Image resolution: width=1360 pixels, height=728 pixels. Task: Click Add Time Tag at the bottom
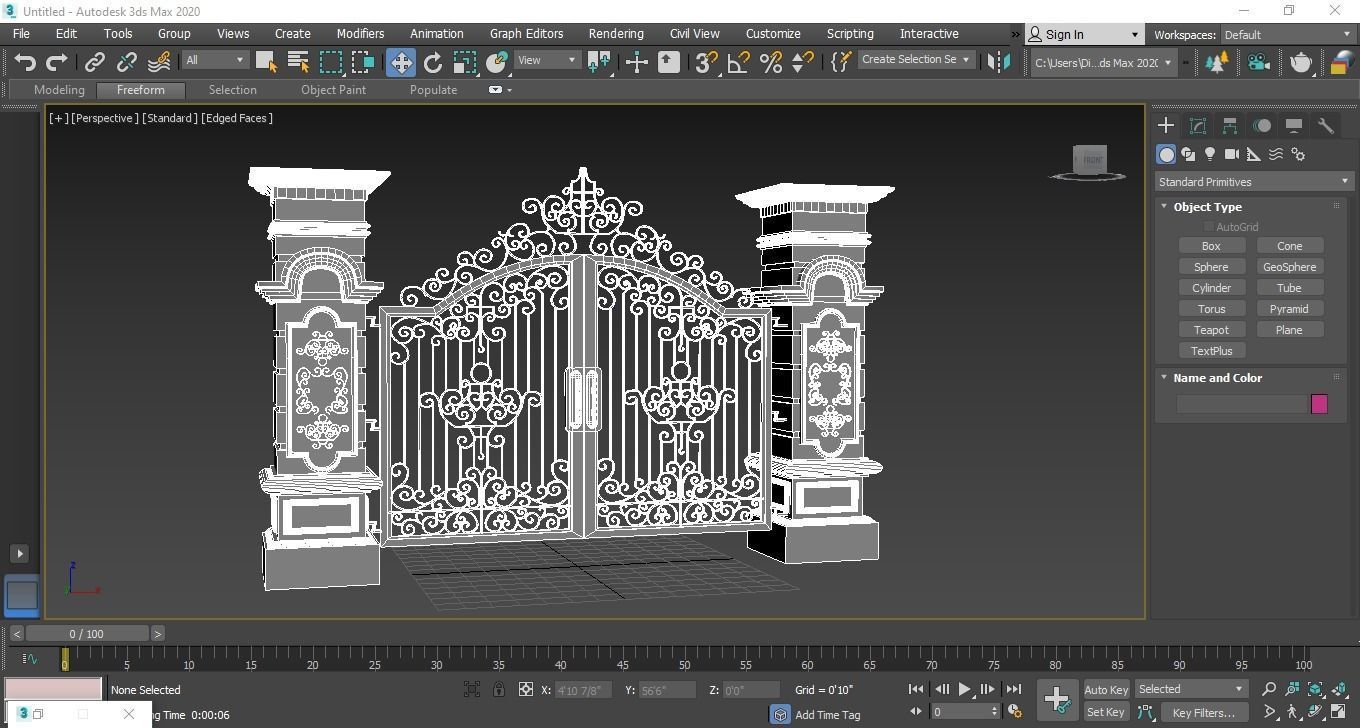[x=829, y=714]
